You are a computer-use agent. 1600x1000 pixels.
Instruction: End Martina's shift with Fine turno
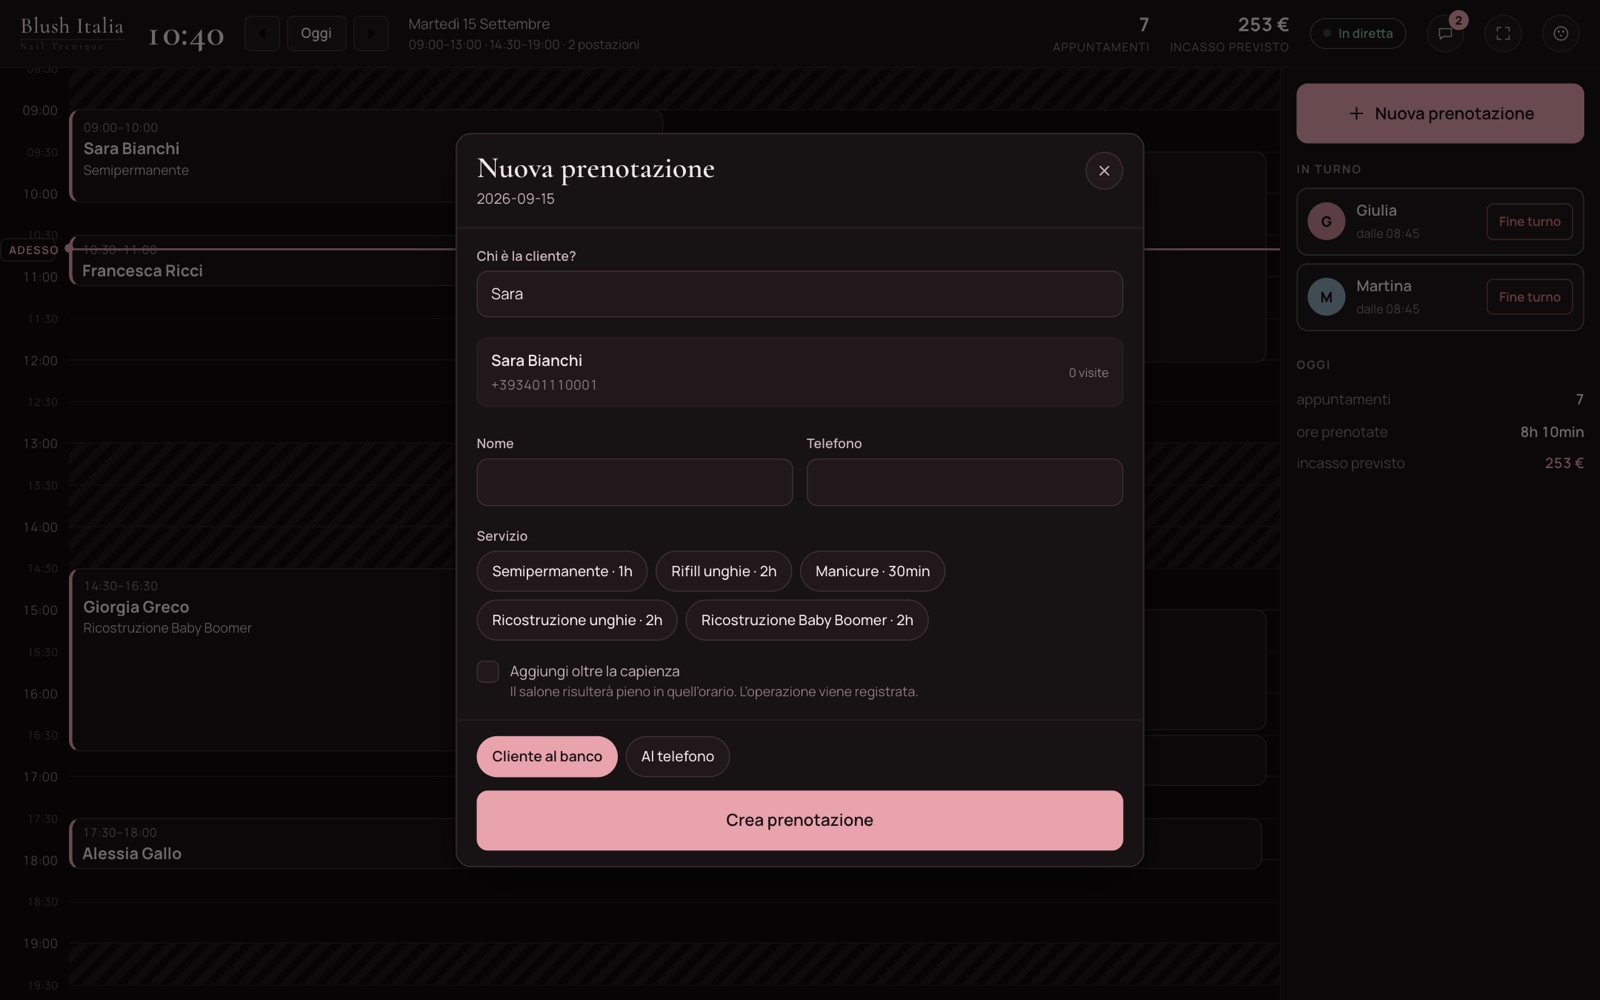point(1529,297)
